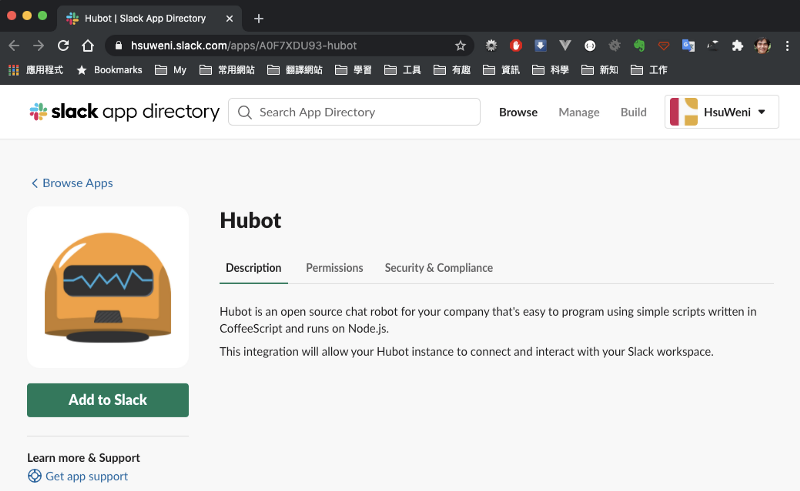Go back to the previous page

(x=14, y=46)
